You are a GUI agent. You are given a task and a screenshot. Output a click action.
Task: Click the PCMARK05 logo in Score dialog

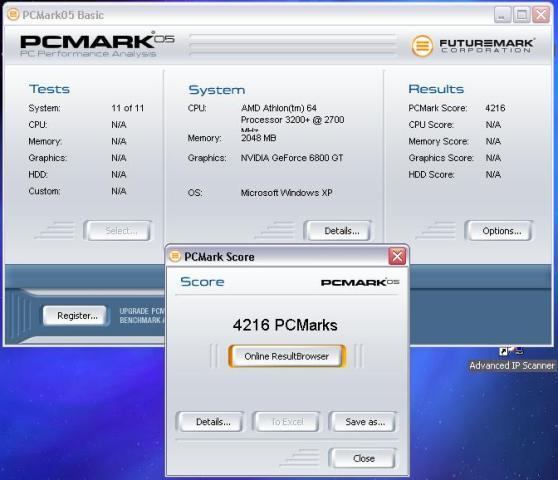tap(360, 282)
